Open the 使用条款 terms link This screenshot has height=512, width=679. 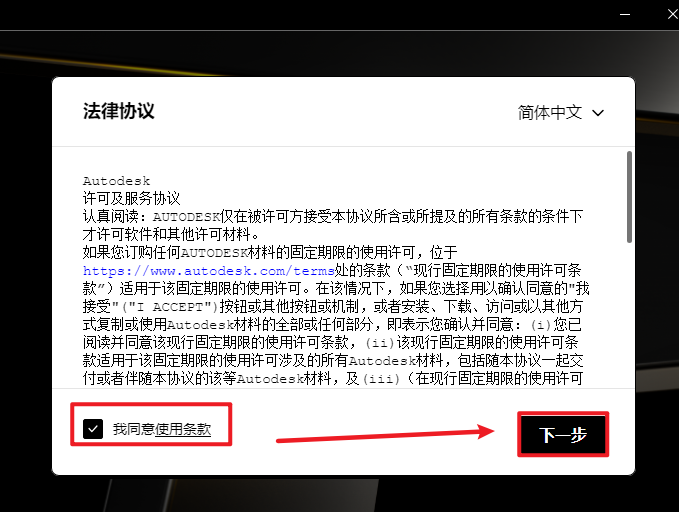[x=183, y=429]
